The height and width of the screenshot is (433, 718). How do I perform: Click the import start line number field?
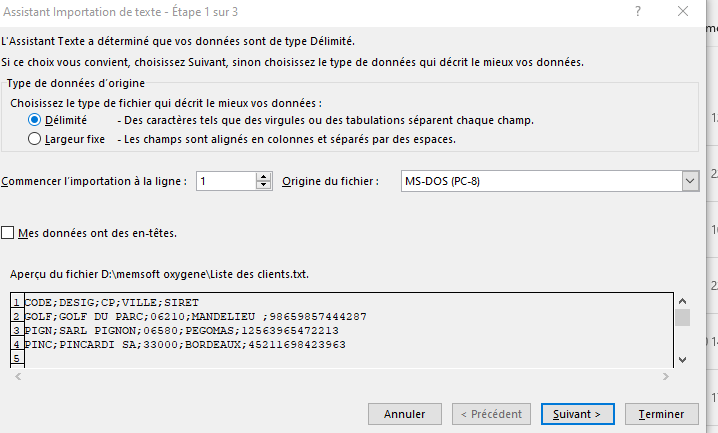(226, 181)
